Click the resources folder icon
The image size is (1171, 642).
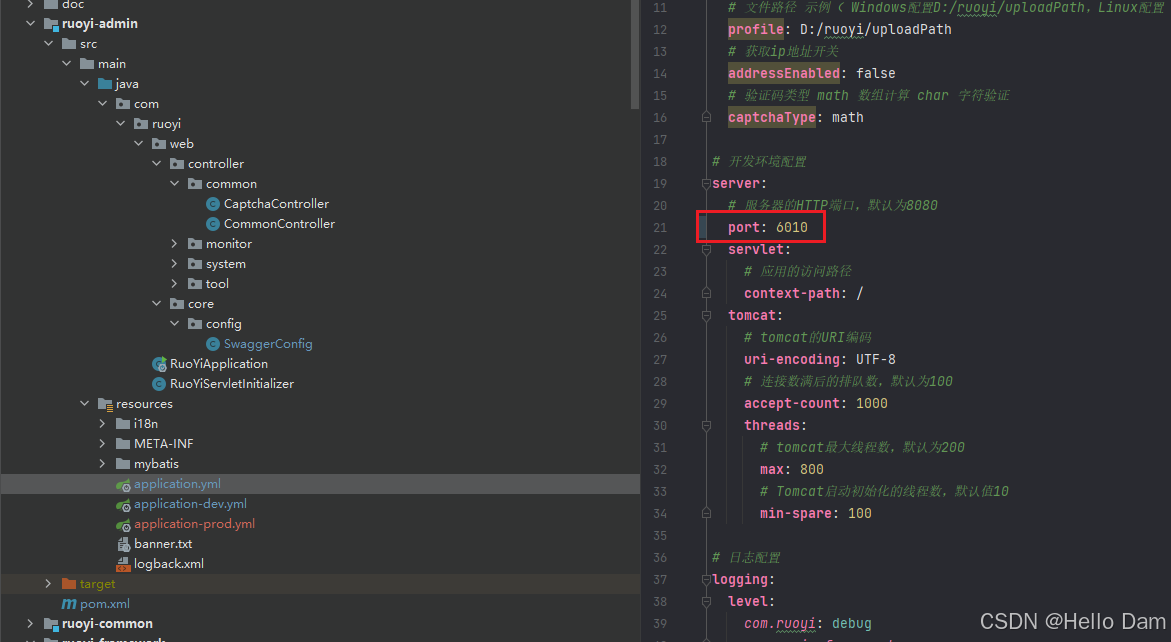(x=105, y=404)
